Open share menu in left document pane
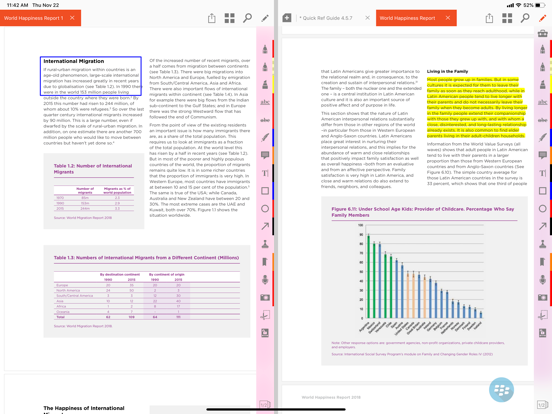The width and height of the screenshot is (552, 414). coord(212,18)
